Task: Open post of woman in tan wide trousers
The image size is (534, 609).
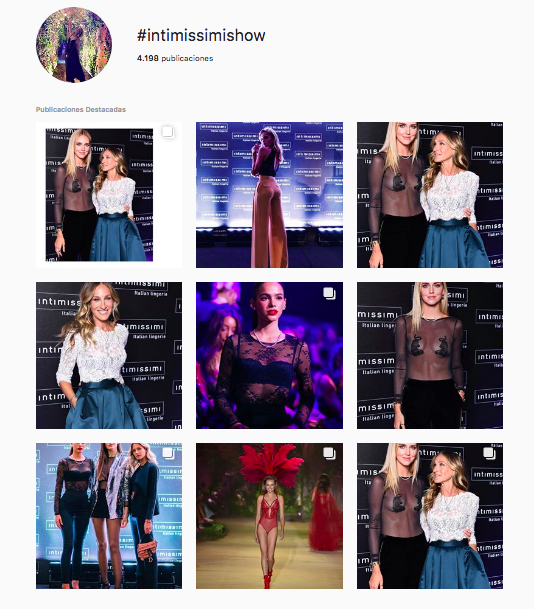Action: (x=269, y=195)
